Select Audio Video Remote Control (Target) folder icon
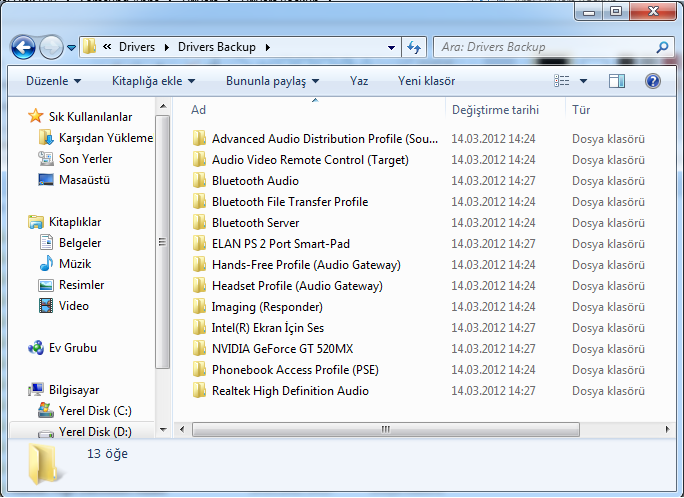The height and width of the screenshot is (498, 684). tap(199, 159)
